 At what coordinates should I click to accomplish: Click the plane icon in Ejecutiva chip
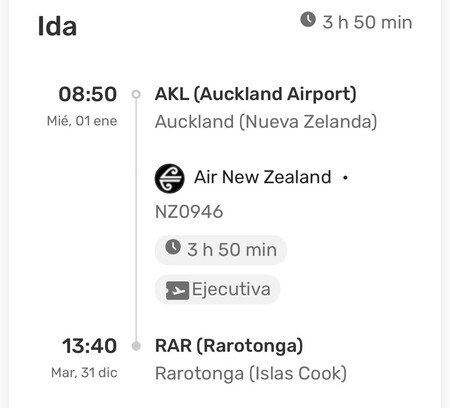pyautogui.click(x=177, y=290)
